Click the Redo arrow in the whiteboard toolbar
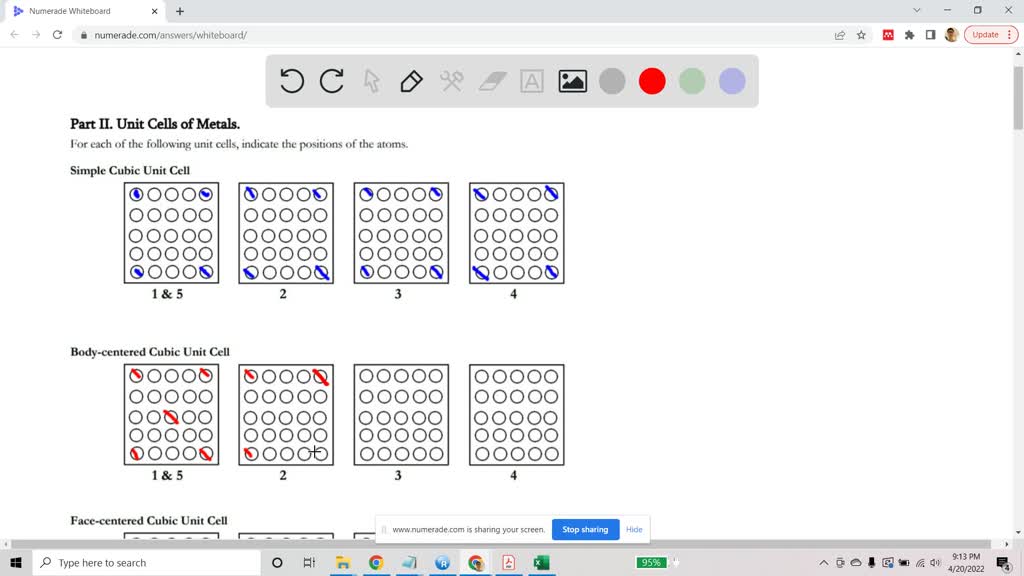Viewport: 1024px width, 576px height. (331, 81)
